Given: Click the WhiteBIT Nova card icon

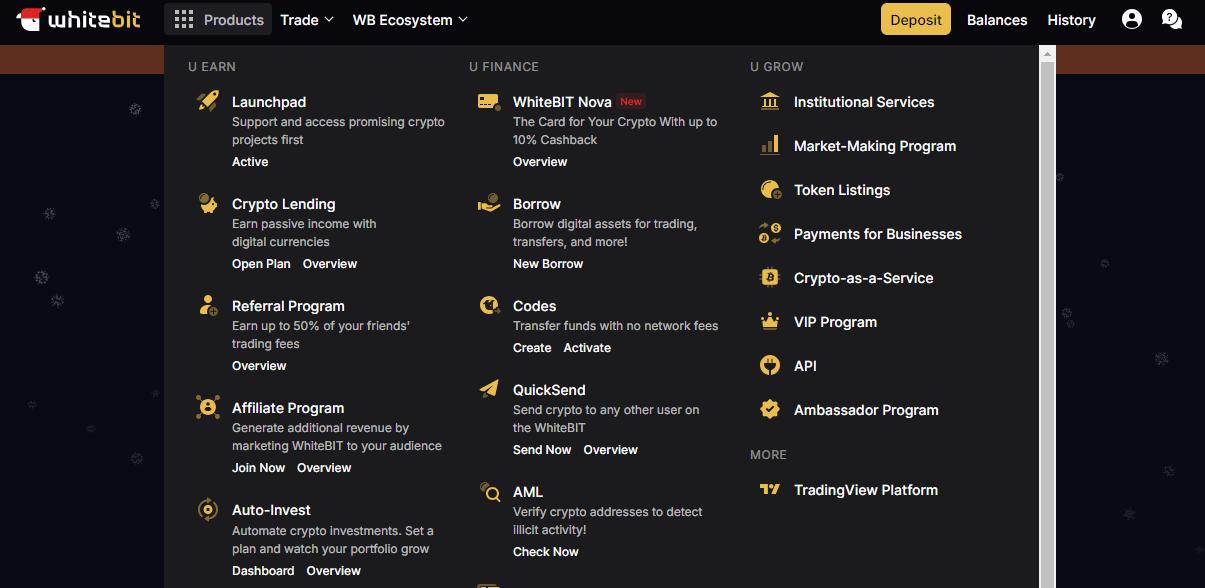Looking at the screenshot, I should 489,101.
